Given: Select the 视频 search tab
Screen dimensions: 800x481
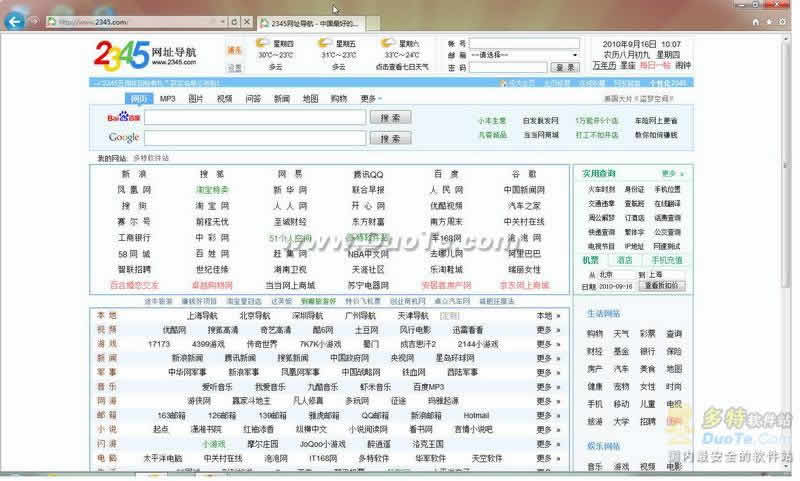Looking at the screenshot, I should click(224, 98).
